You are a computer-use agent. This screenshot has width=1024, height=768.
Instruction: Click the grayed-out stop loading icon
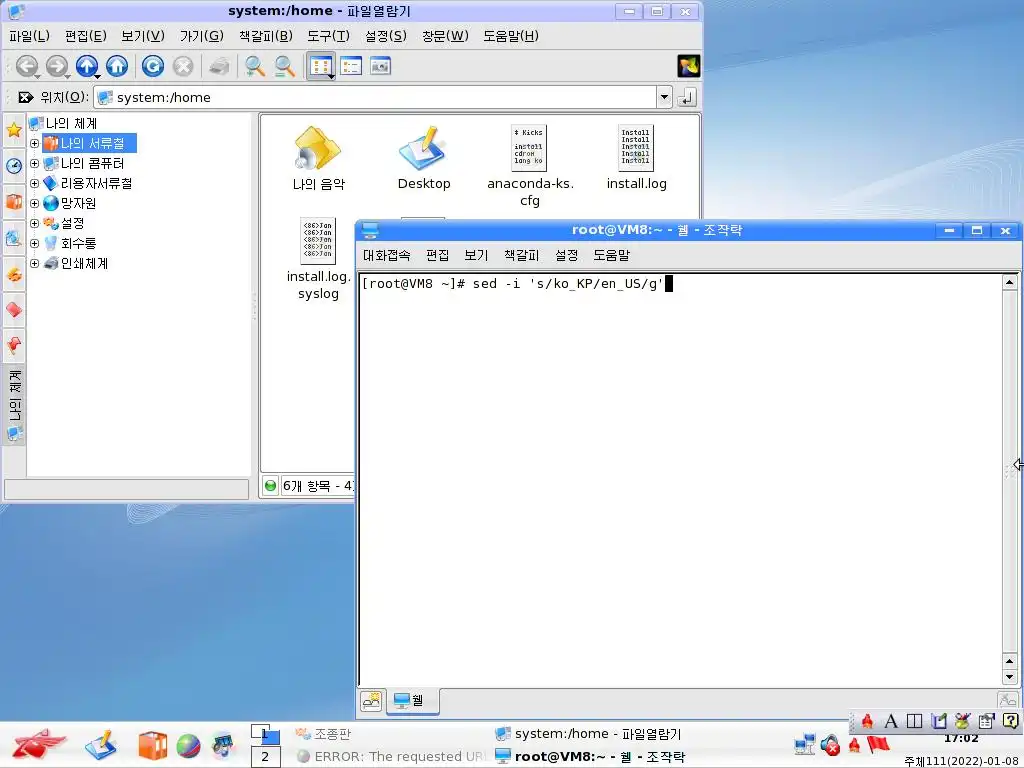183,66
